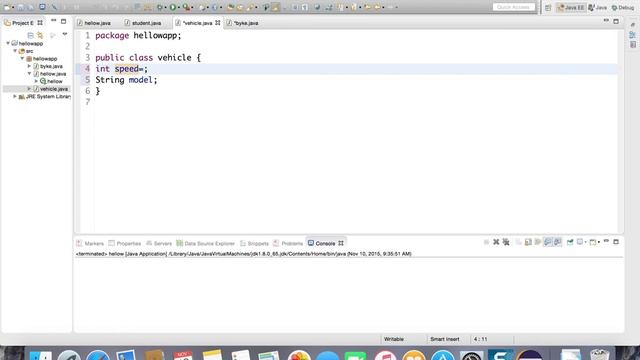Open the Properties tab
Viewport: 640px width, 360px height.
pos(125,243)
